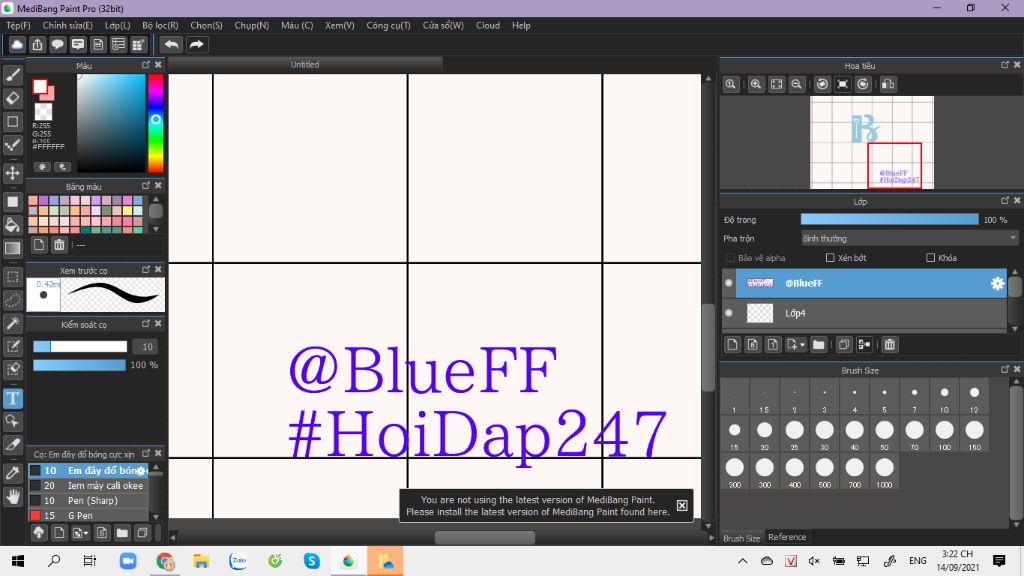Click the navigator preview thumbnail
This screenshot has width=1024, height=576.
pos(872,142)
